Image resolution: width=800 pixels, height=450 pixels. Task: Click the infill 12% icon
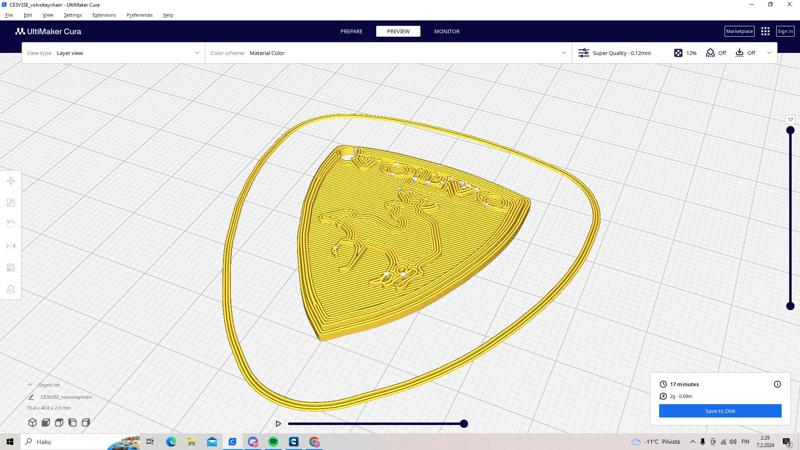coord(678,53)
